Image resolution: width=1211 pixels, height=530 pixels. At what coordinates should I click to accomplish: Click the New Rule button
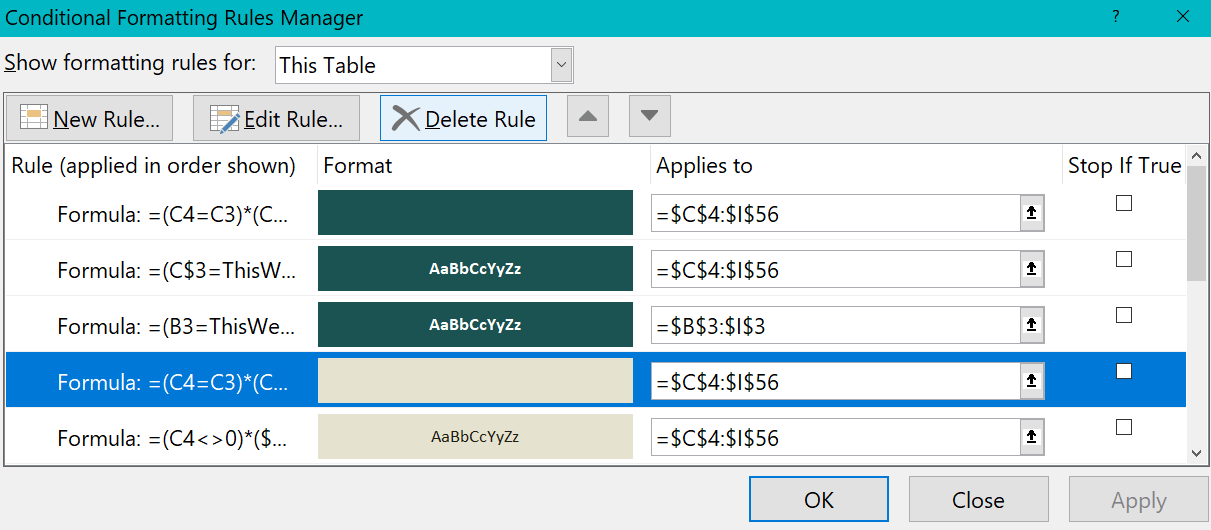tap(90, 118)
